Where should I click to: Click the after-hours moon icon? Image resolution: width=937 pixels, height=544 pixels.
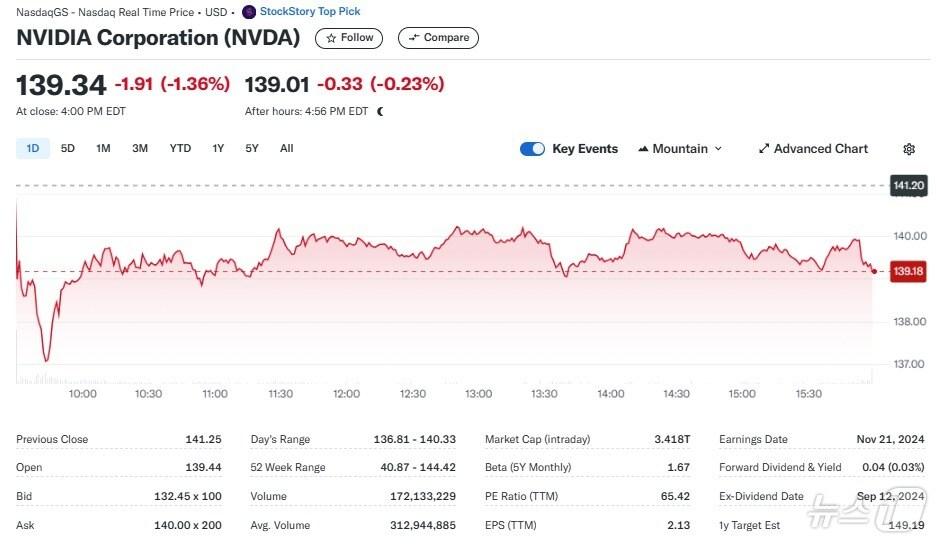[x=380, y=111]
